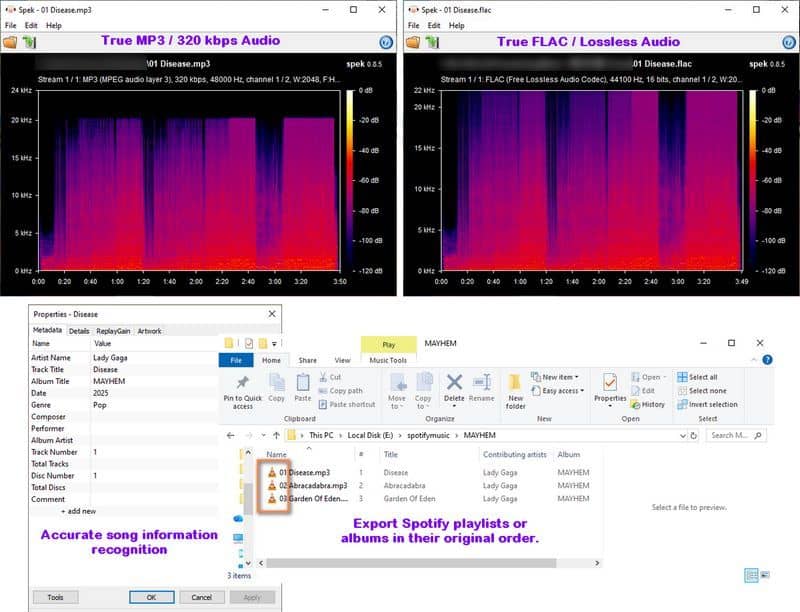800x612 pixels.
Task: Open Edit menu in Spek FLAC window
Action: (434, 26)
